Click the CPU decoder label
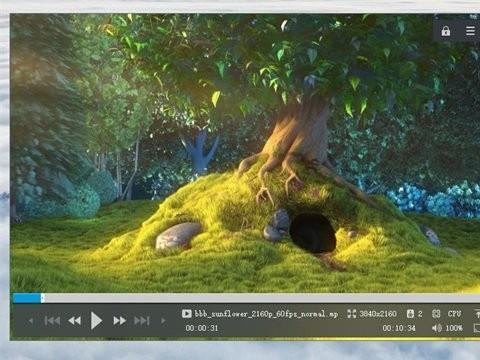The height and width of the screenshot is (360, 480). point(454,314)
